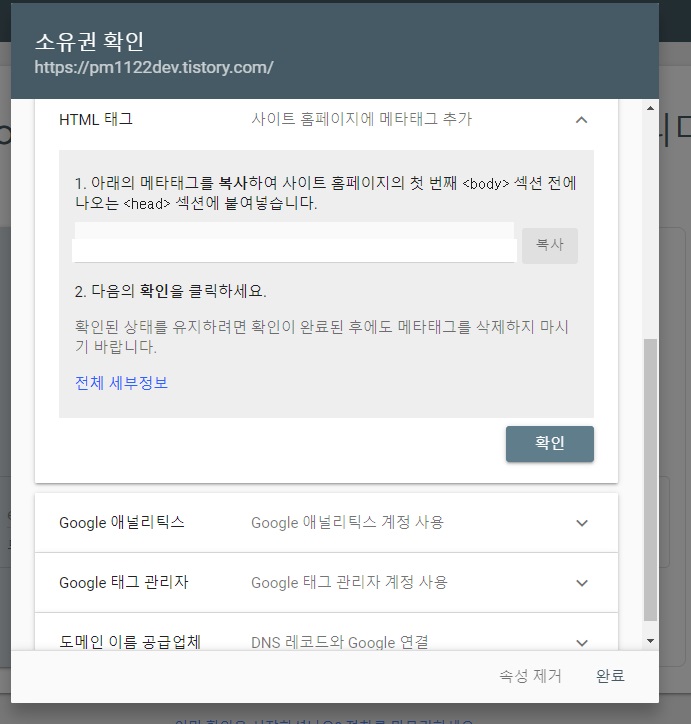Screen dimensions: 691x724
Task: Click the step 2 다음의 확인을 클릭하세요 text
Action: click(x=170, y=291)
